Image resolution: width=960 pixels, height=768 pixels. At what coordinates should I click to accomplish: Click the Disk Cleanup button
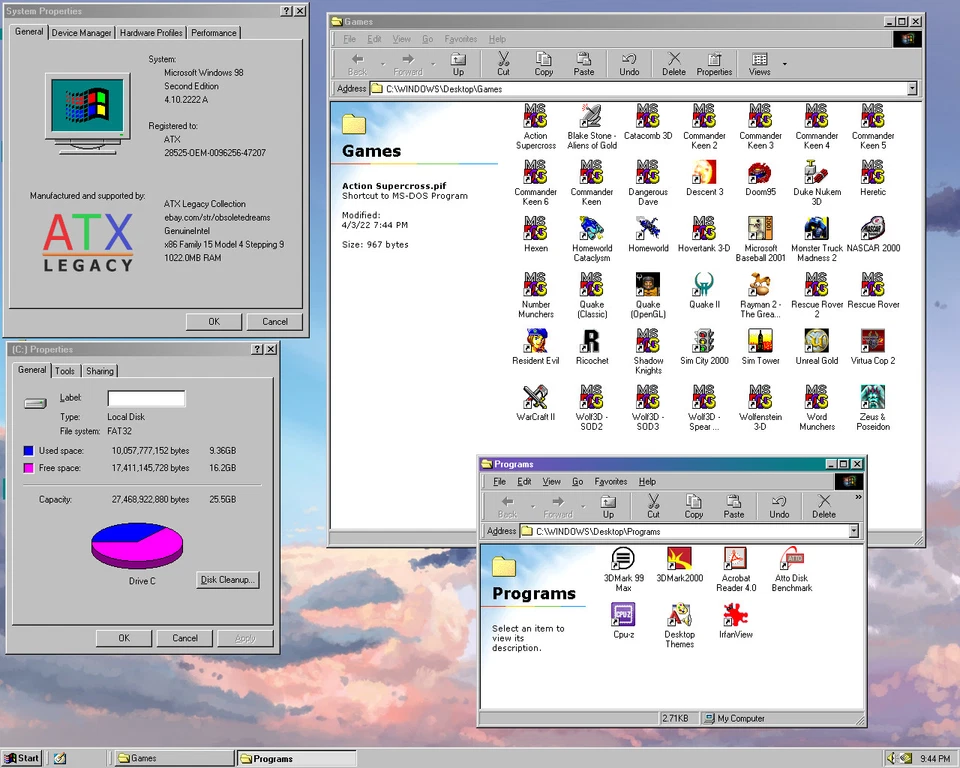click(227, 580)
